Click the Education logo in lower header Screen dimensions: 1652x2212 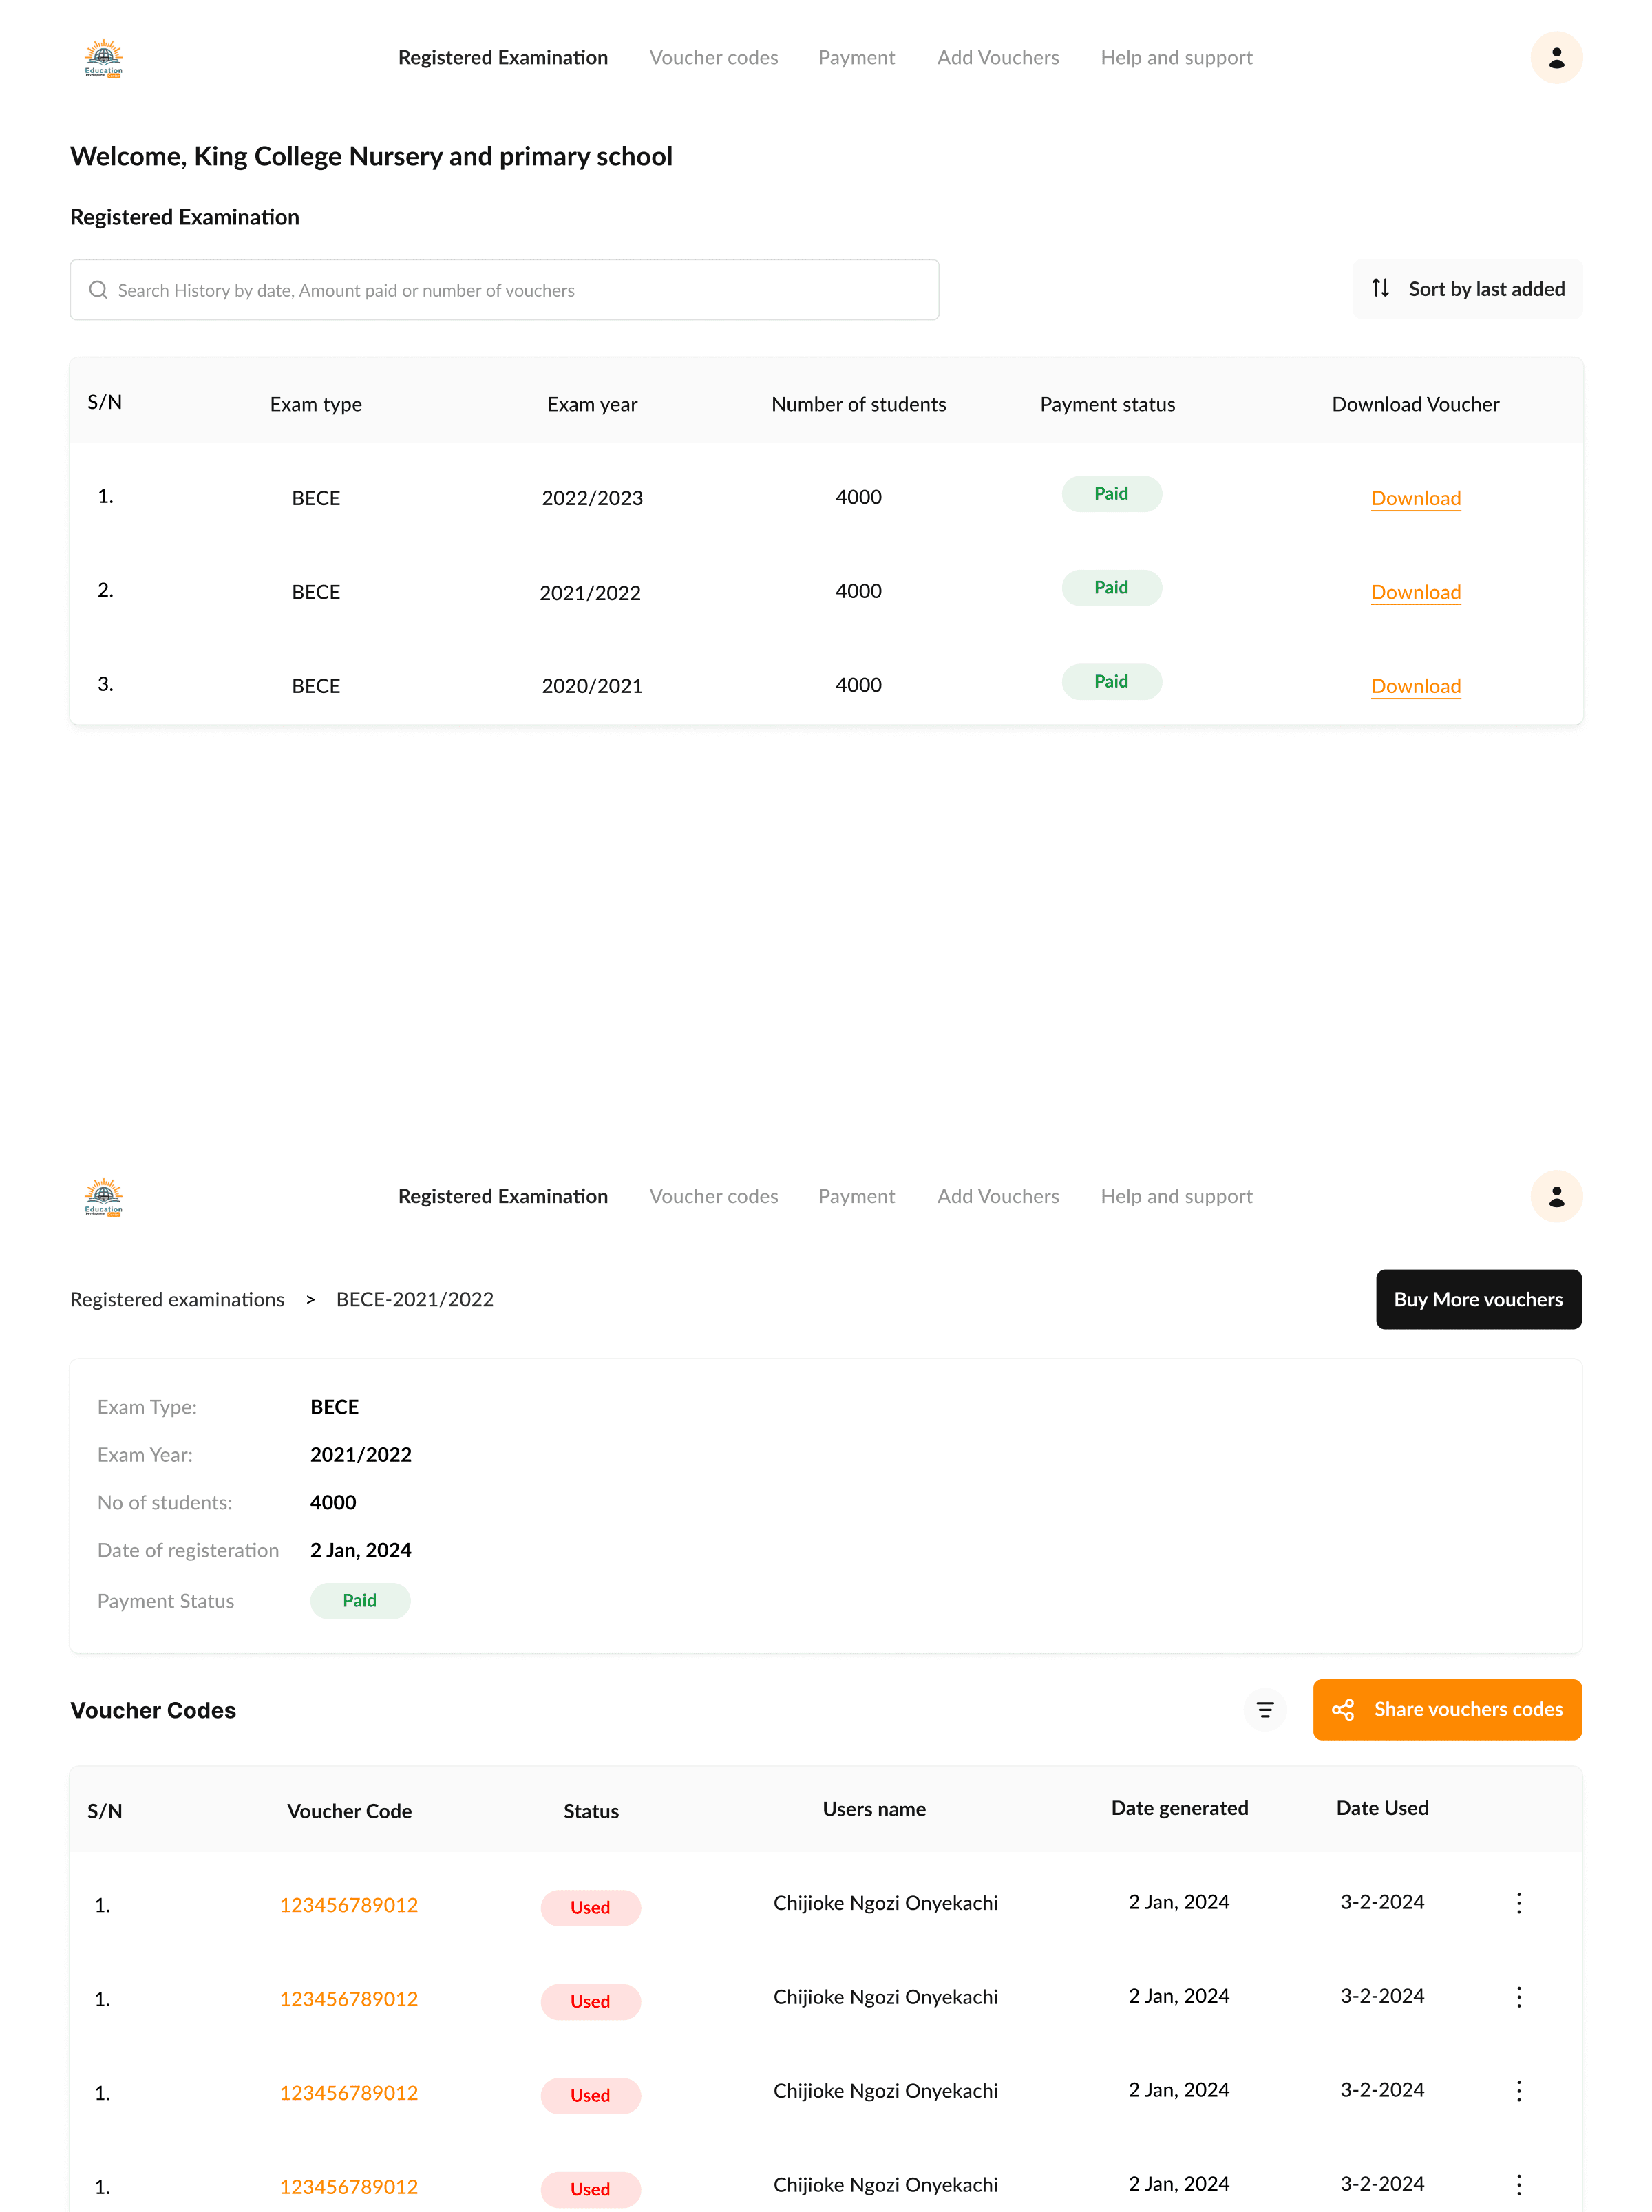click(103, 1196)
